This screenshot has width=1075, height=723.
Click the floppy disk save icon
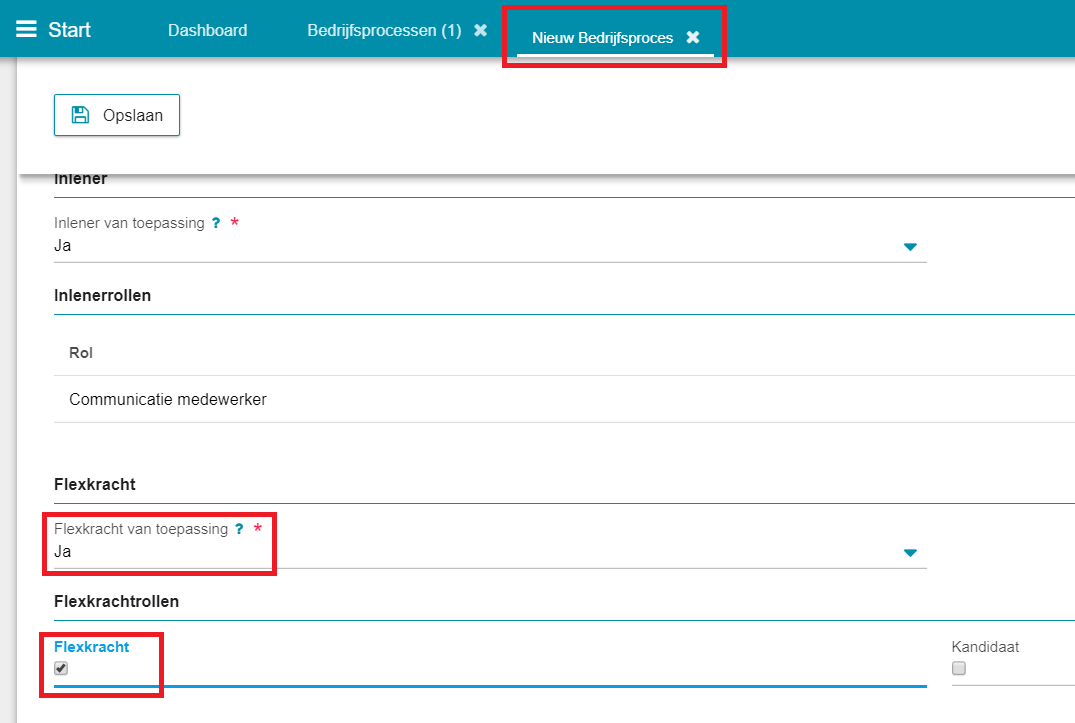point(80,114)
